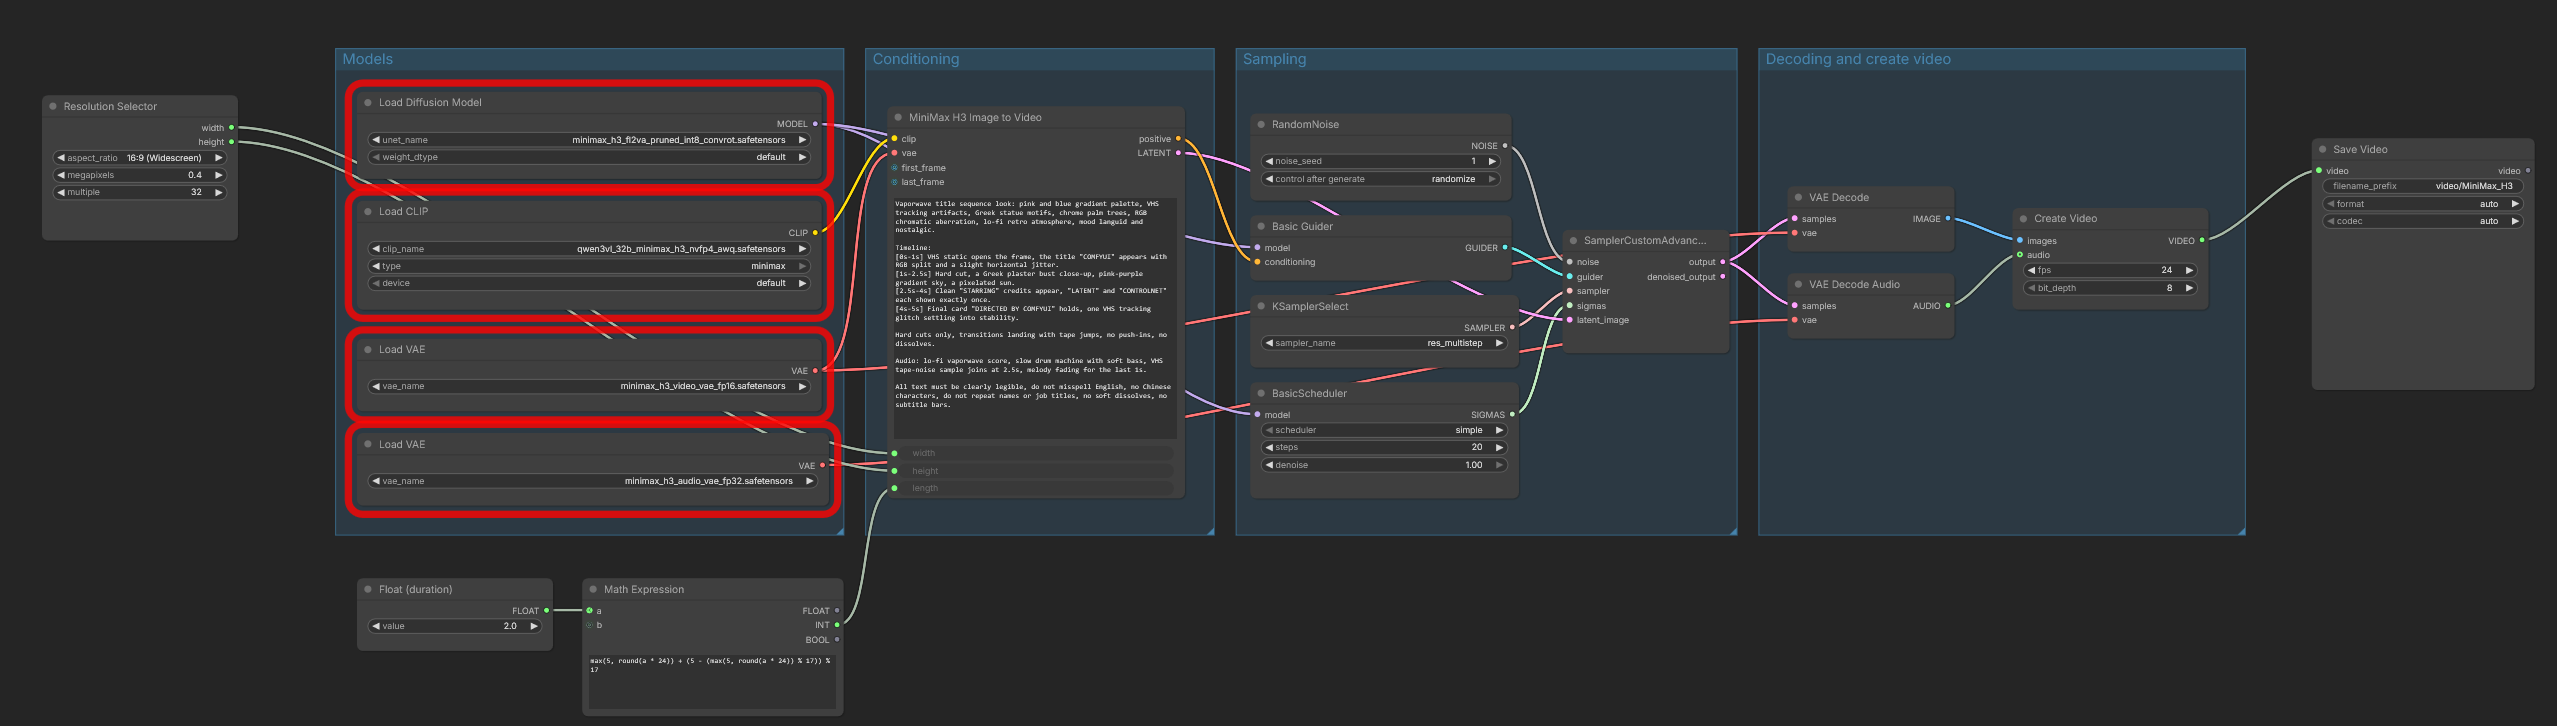
Task: Decrease megapixels with its left arrow
Action: click(x=61, y=175)
